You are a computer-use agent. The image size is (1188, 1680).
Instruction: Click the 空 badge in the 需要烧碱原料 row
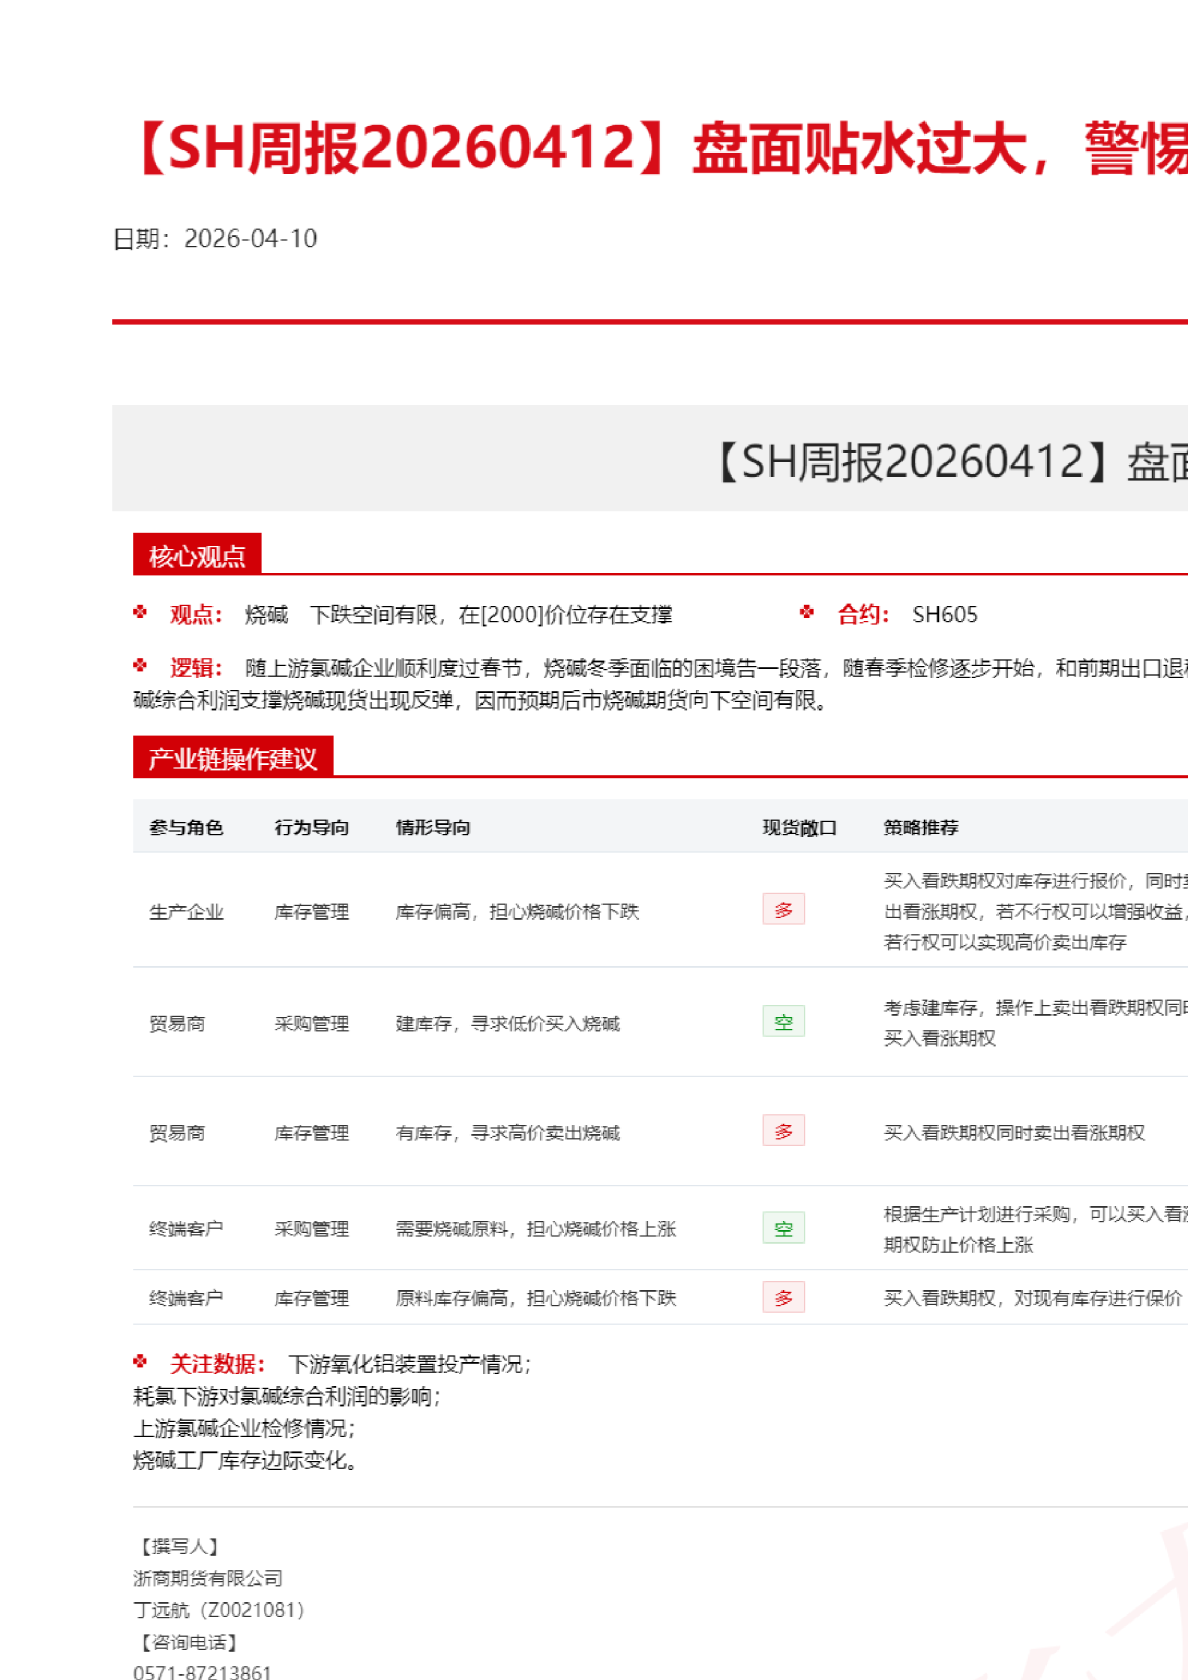(784, 1228)
